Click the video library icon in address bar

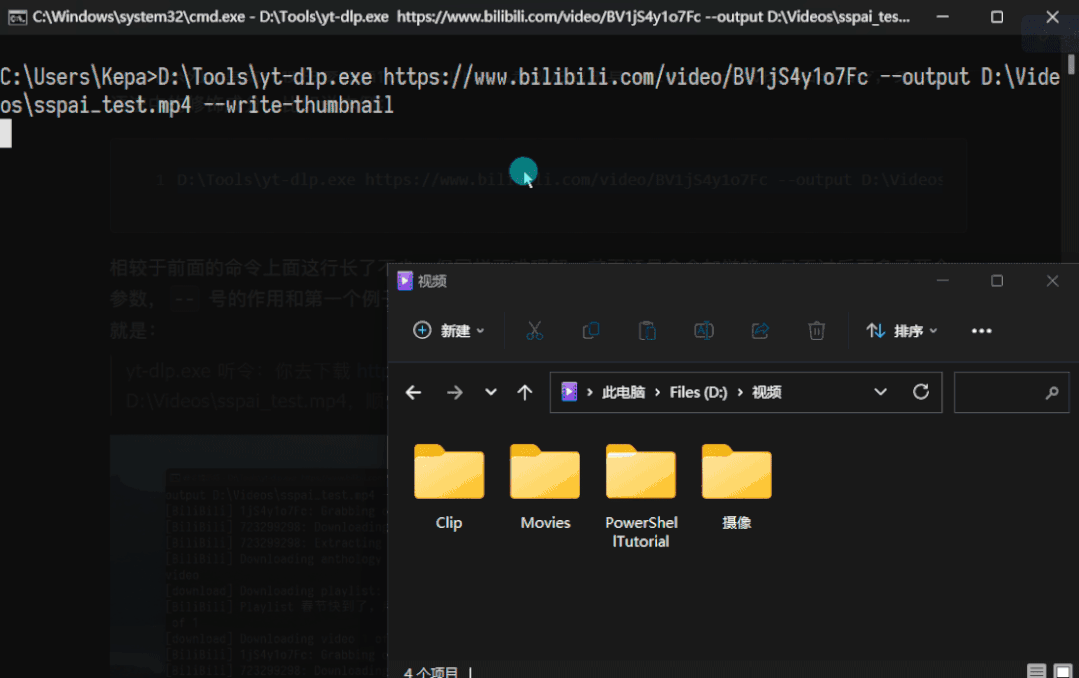coord(569,392)
